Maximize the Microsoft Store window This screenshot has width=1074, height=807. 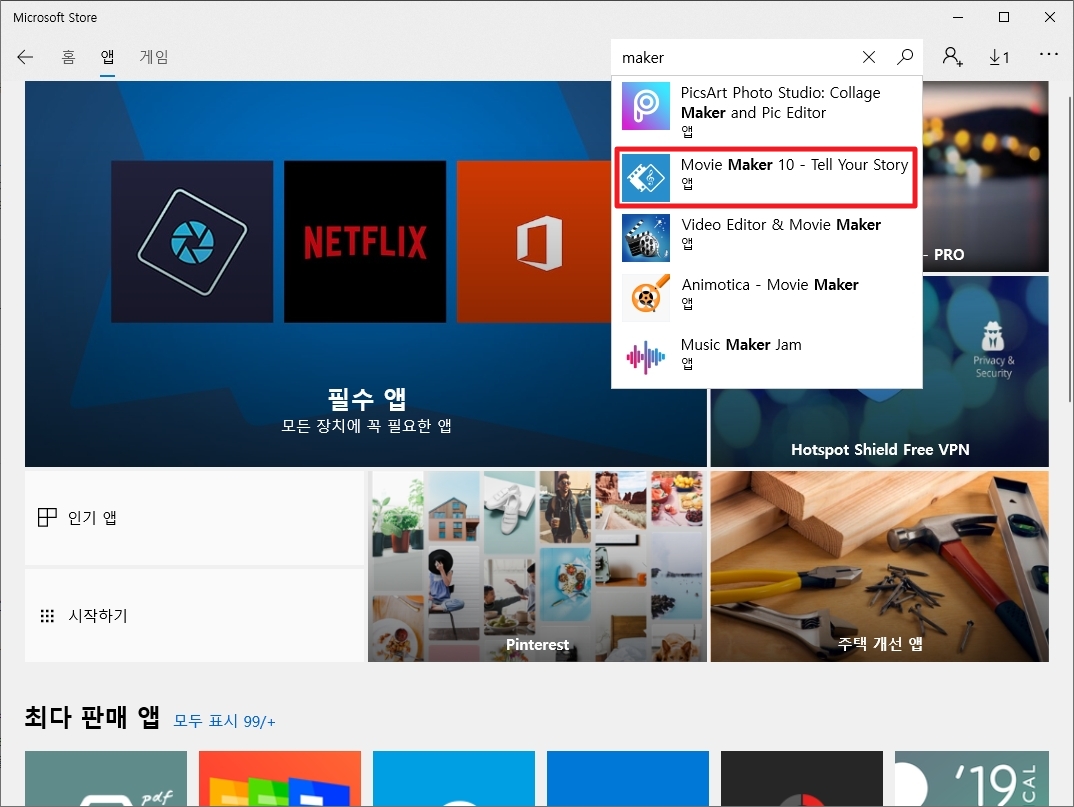click(1004, 17)
